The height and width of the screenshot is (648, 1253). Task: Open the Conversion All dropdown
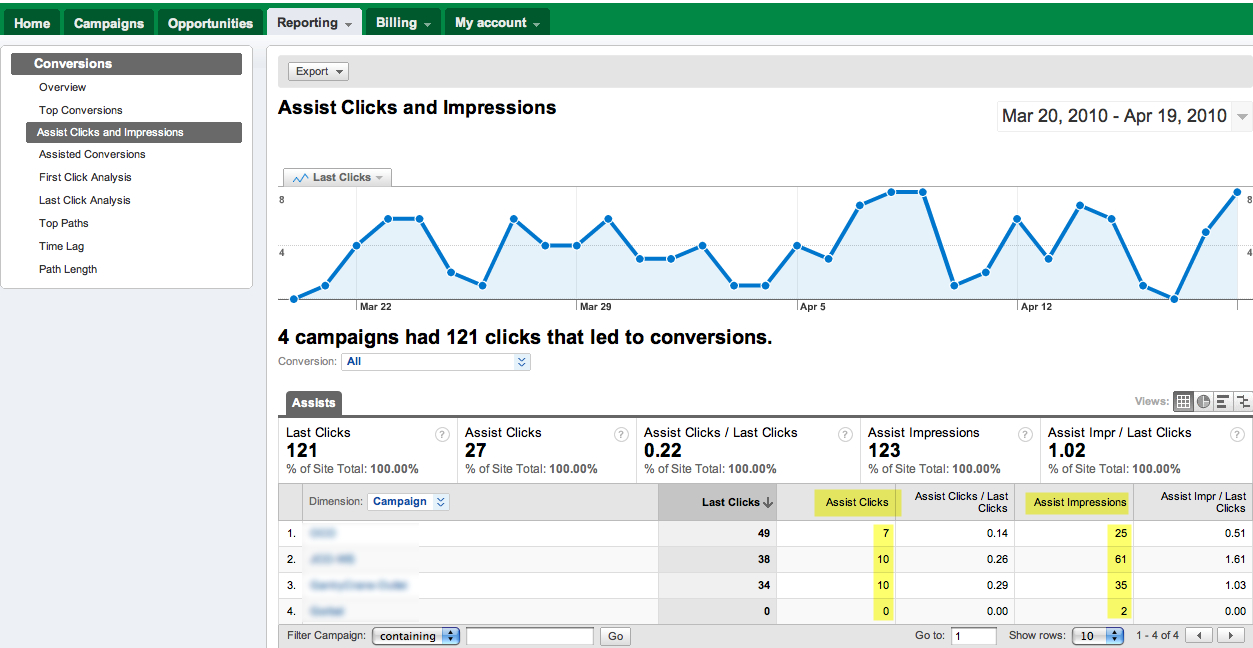(x=436, y=361)
